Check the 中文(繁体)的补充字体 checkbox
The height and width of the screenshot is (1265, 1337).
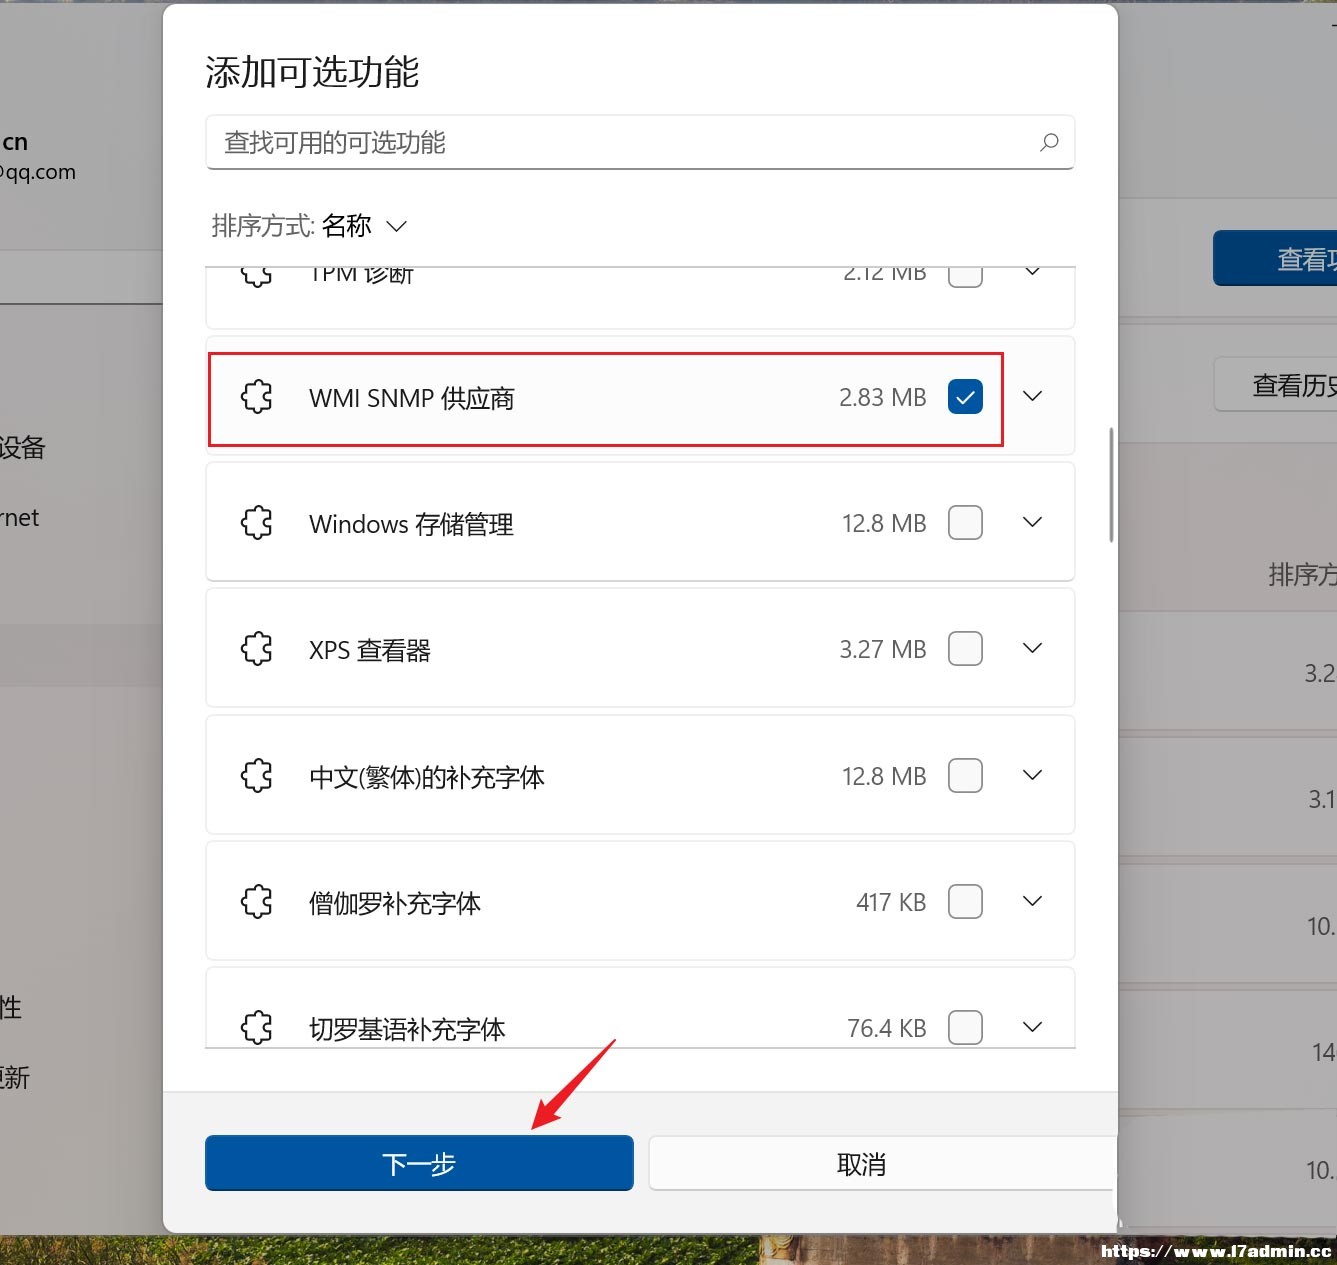pyautogui.click(x=965, y=776)
